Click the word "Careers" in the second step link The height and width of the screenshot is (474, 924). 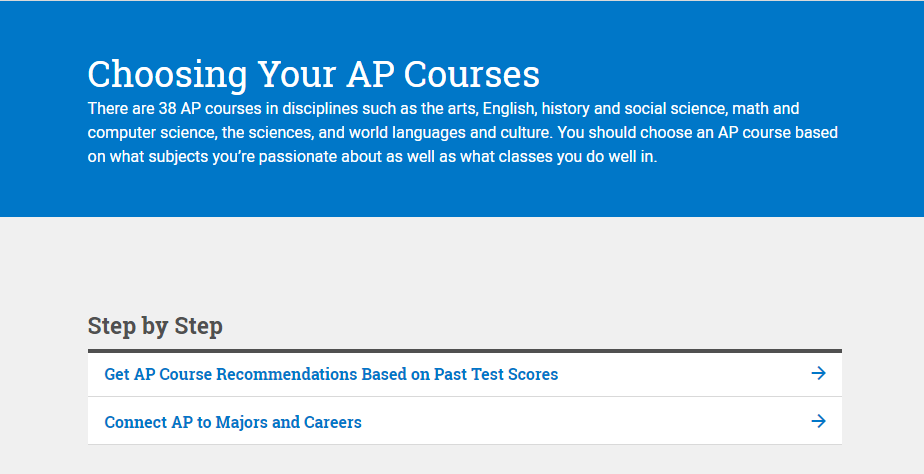[332, 422]
